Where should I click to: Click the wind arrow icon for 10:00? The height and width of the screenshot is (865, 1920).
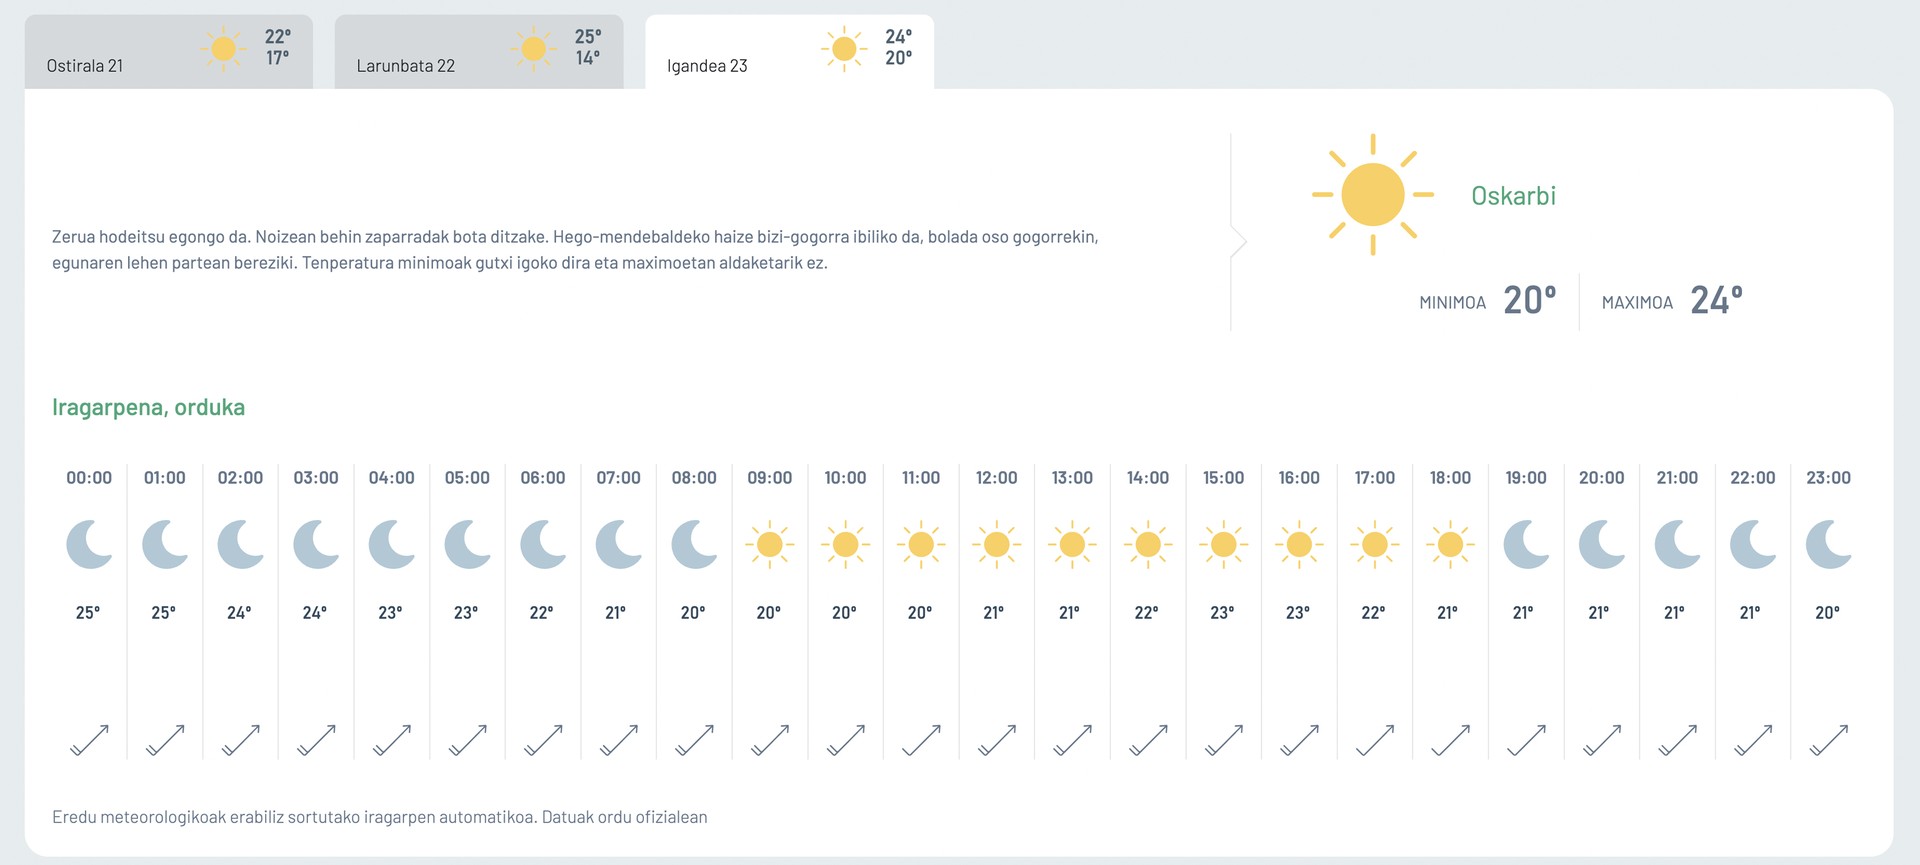(846, 740)
